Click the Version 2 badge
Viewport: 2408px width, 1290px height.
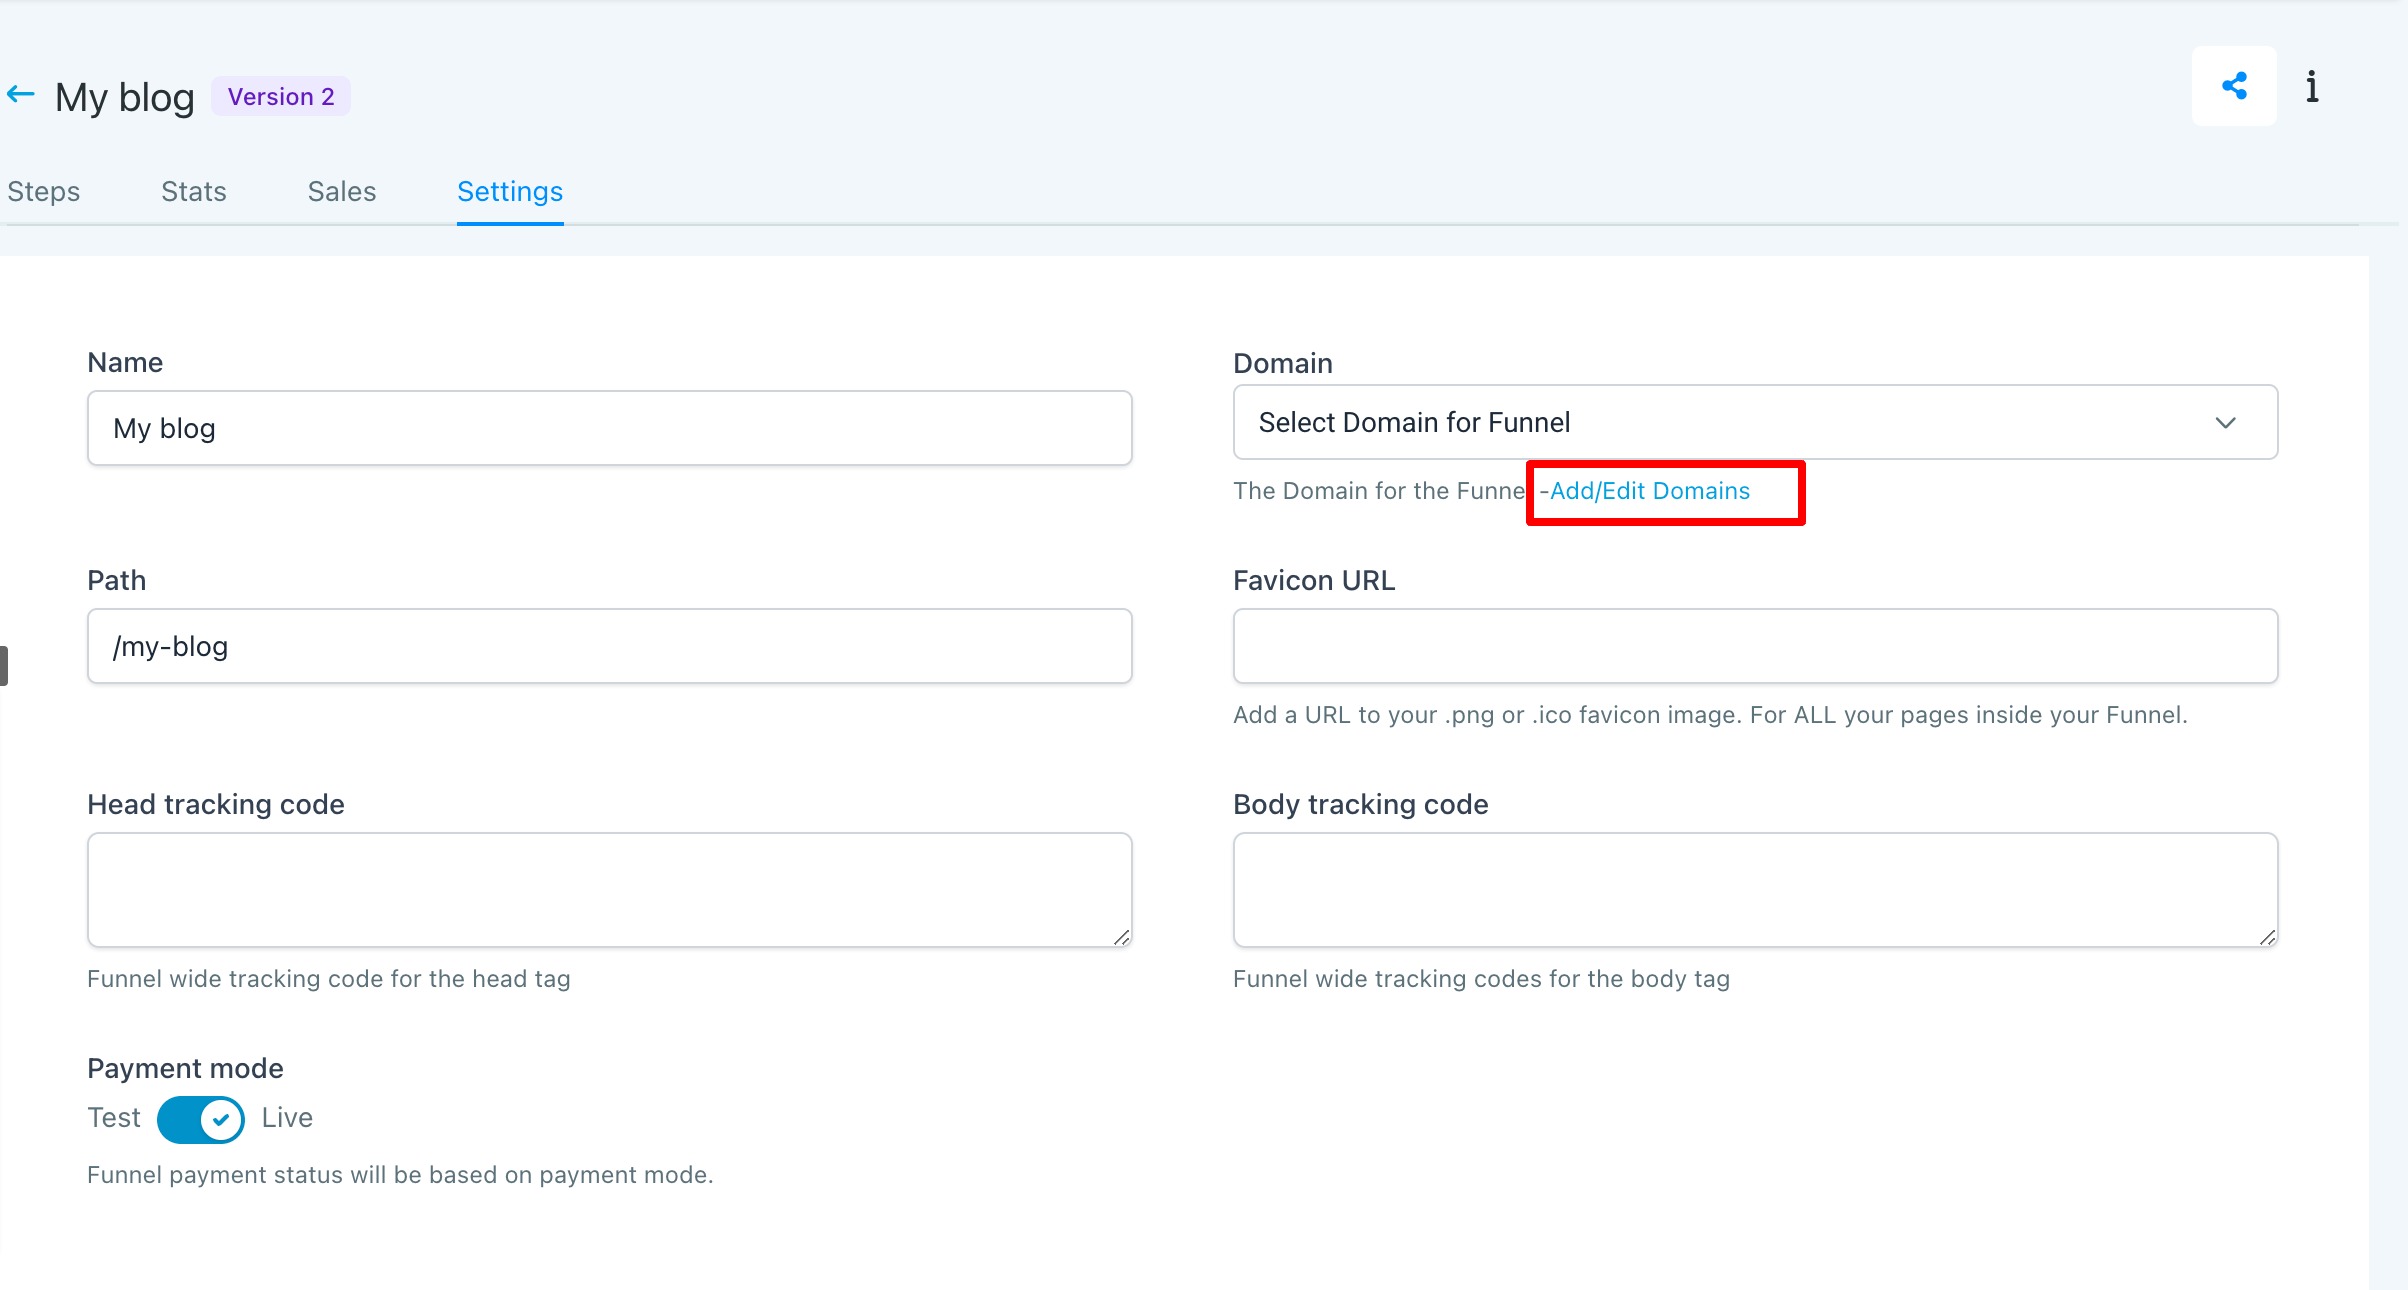(281, 97)
